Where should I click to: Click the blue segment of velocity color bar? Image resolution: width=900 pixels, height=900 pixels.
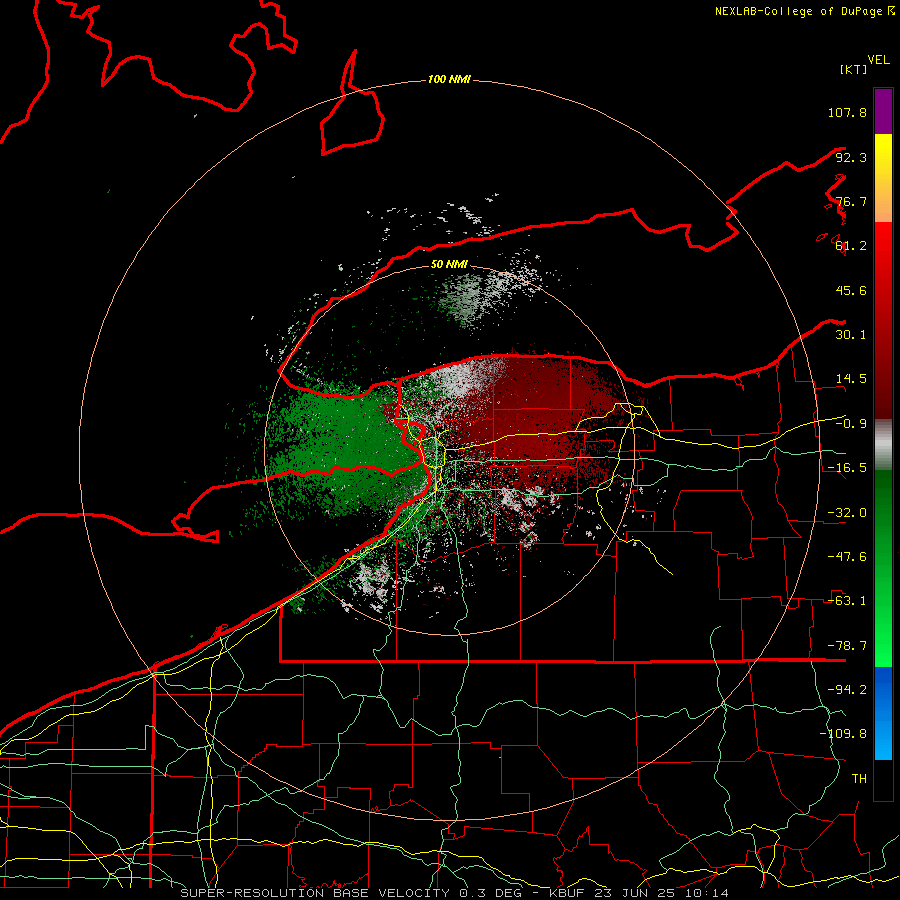(883, 713)
